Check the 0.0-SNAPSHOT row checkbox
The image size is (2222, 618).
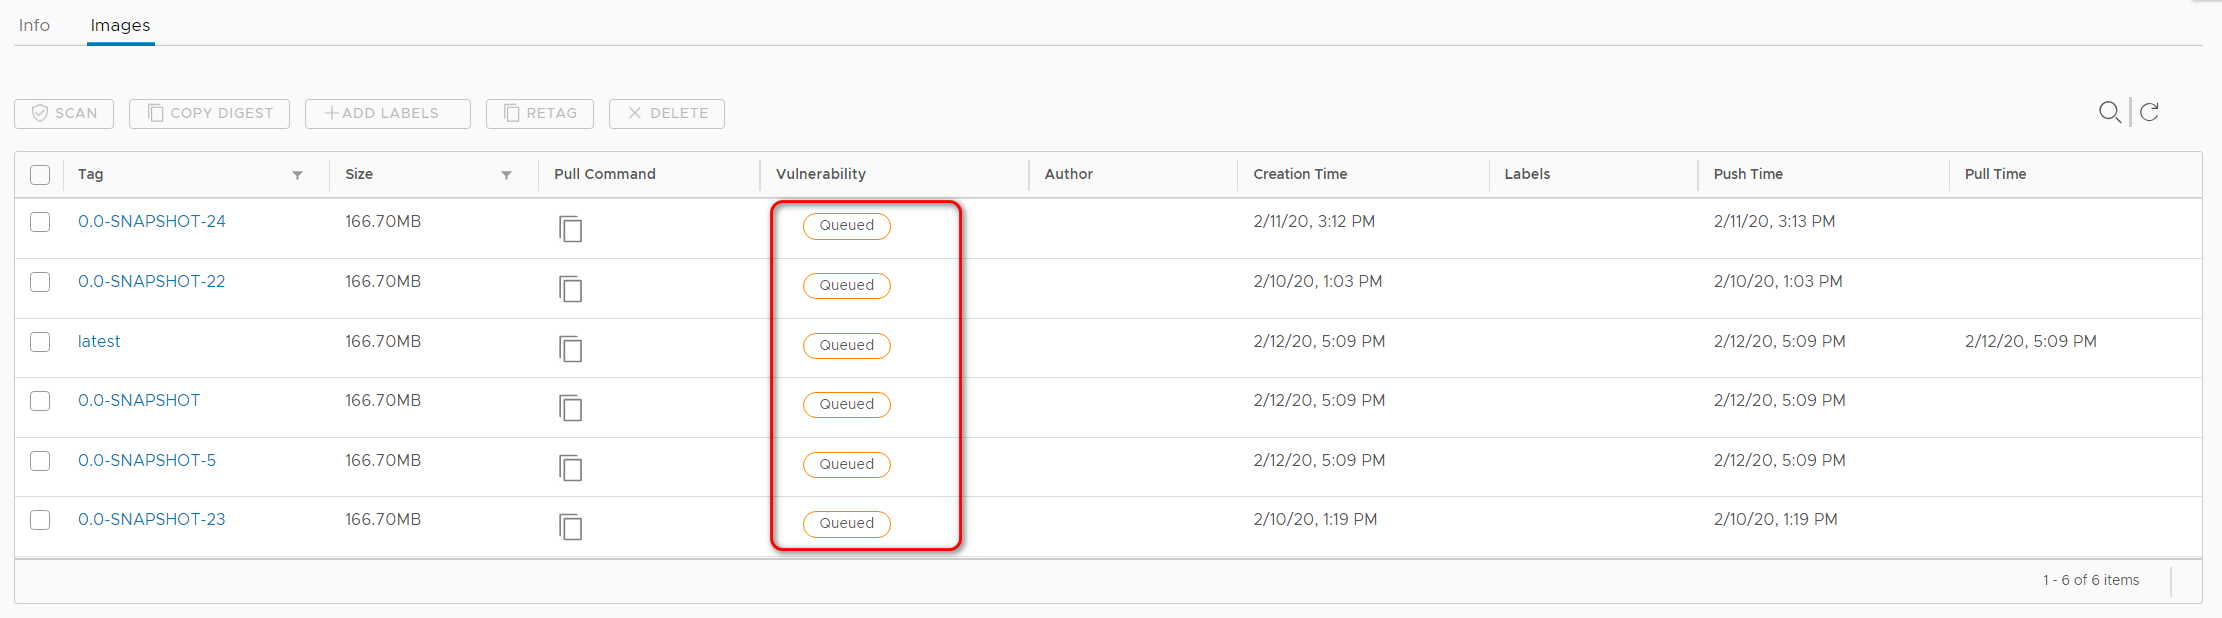[40, 401]
